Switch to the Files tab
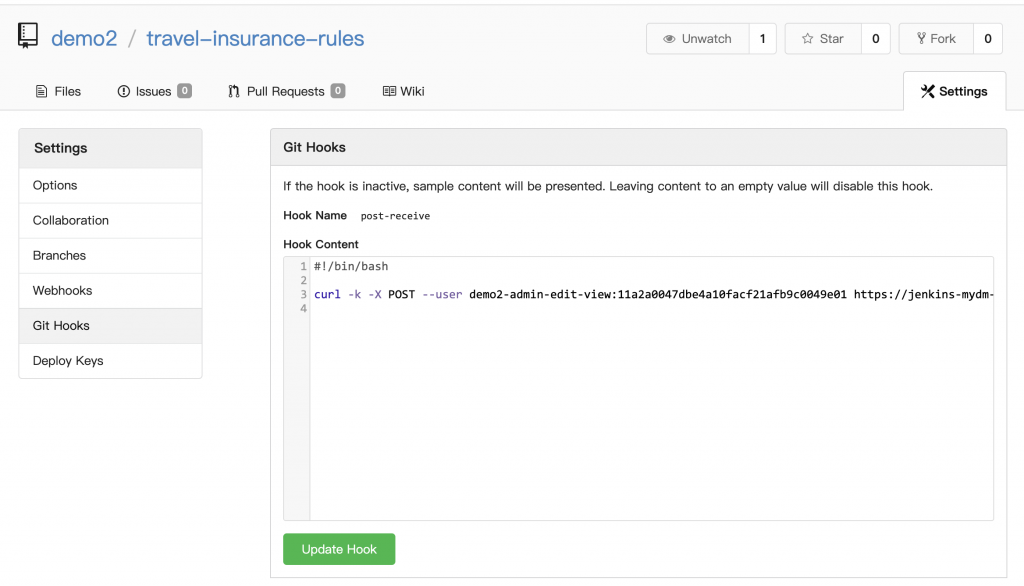Viewport: 1024px width, 586px height. (x=58, y=91)
